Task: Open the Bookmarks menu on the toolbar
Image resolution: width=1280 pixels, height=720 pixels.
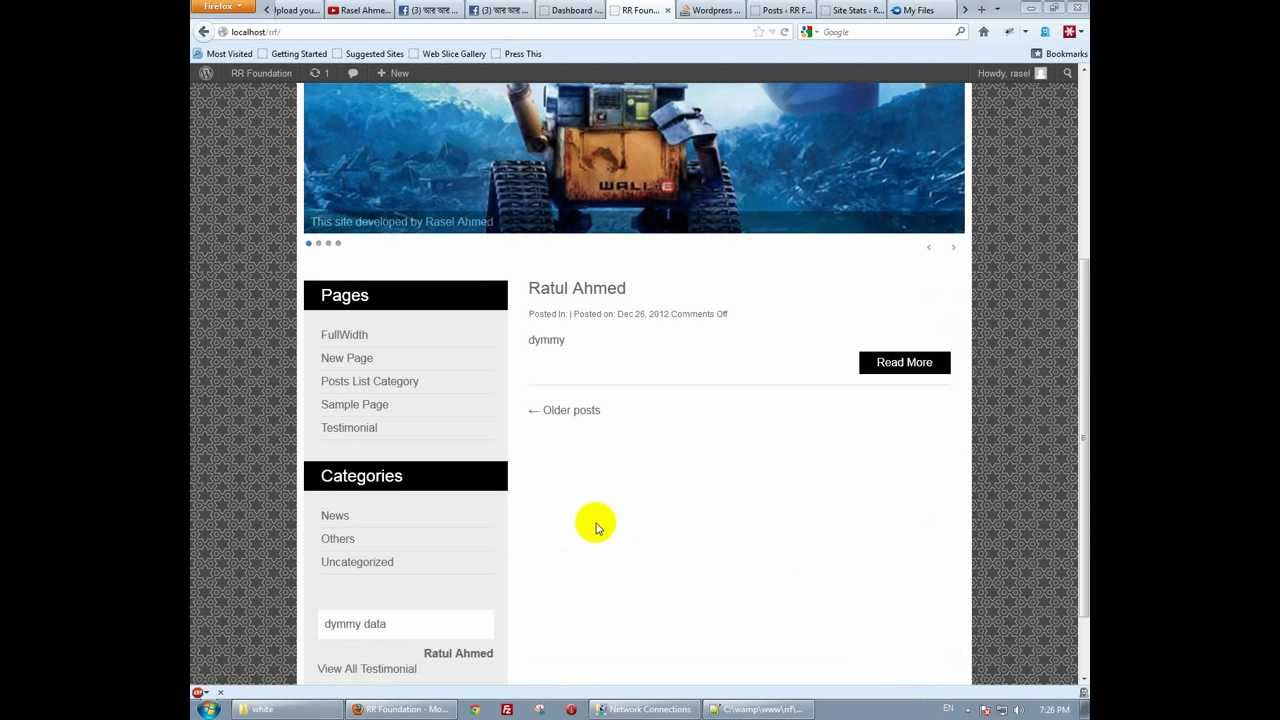Action: (x=1059, y=54)
